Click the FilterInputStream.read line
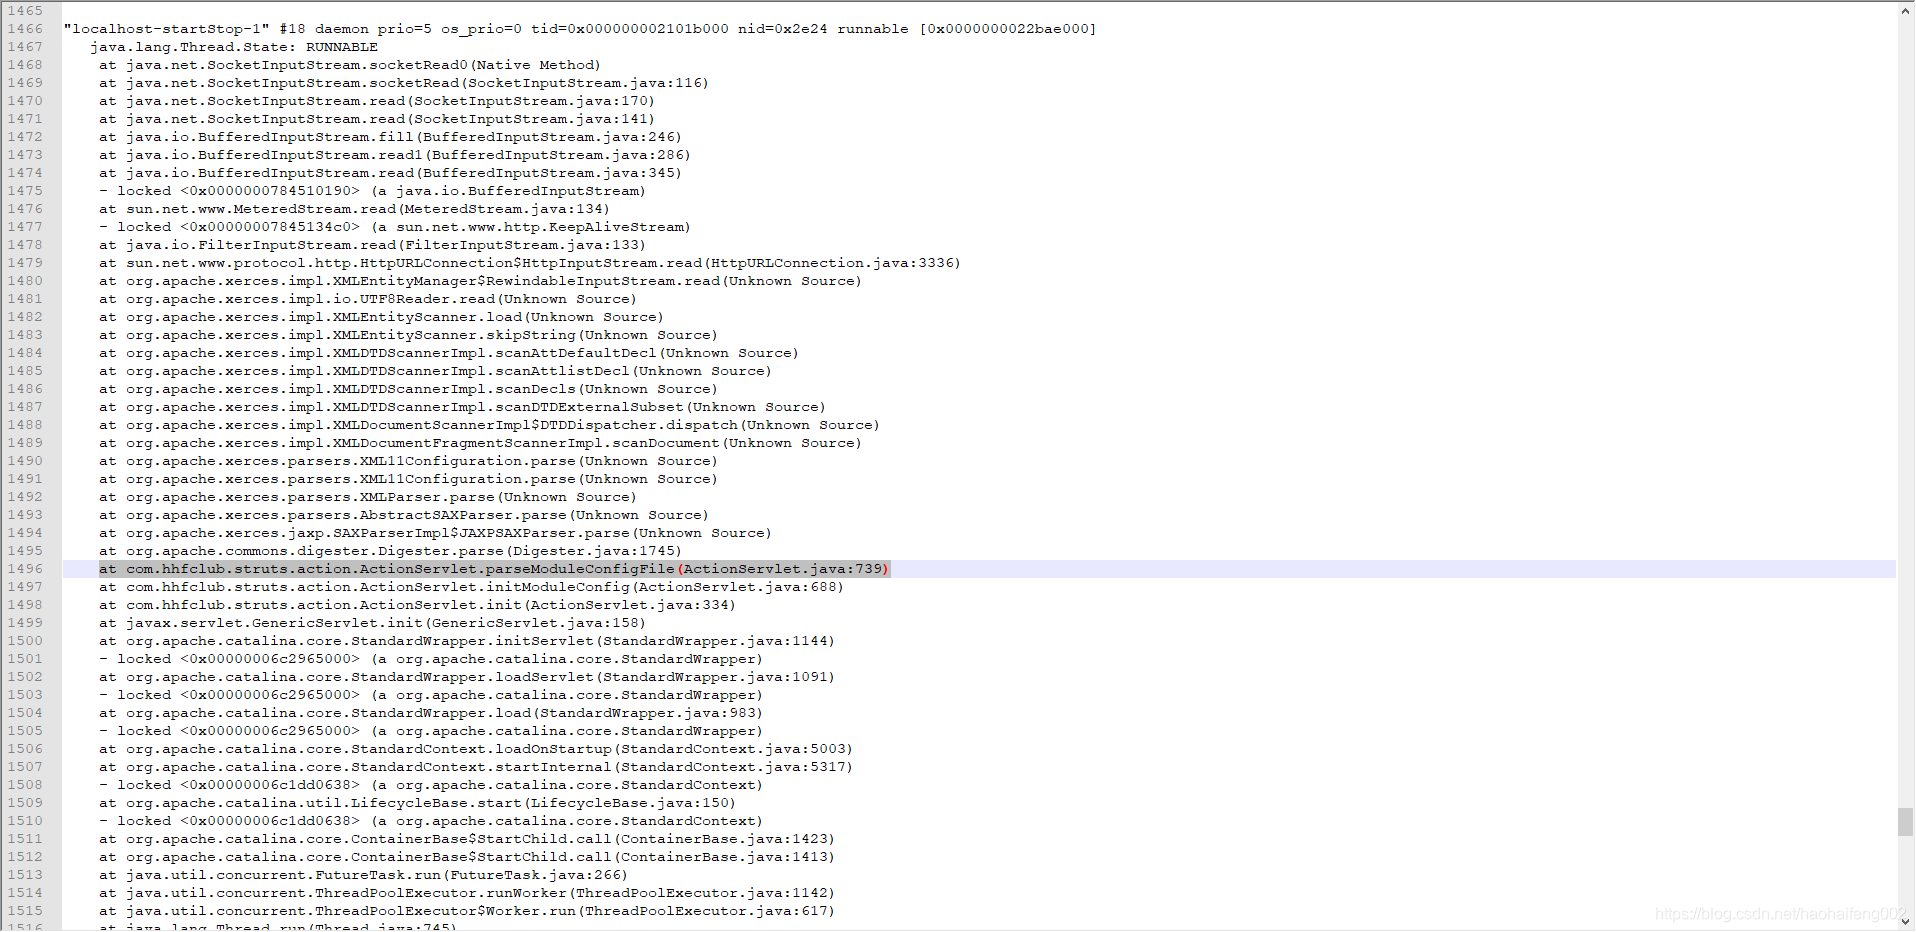1916x932 pixels. pos(372,245)
